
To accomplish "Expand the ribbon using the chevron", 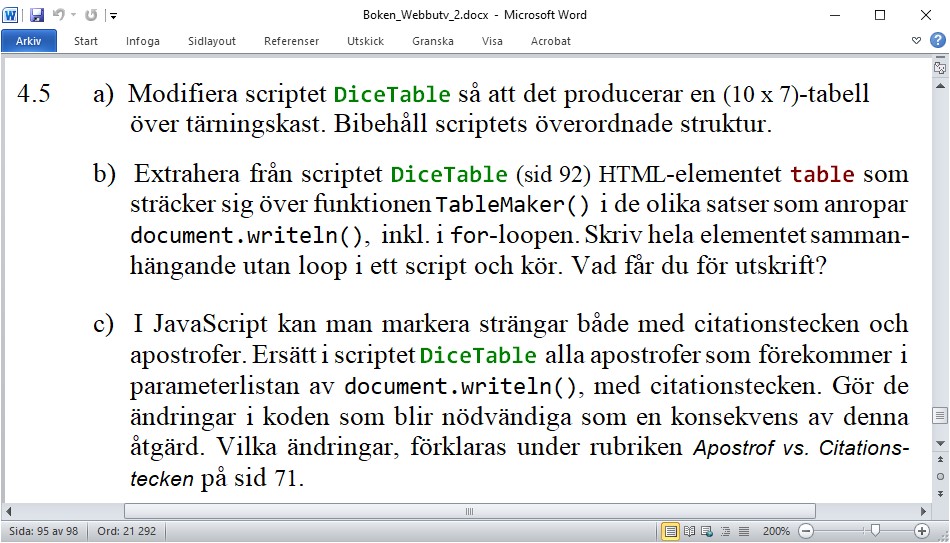I will tap(917, 41).
